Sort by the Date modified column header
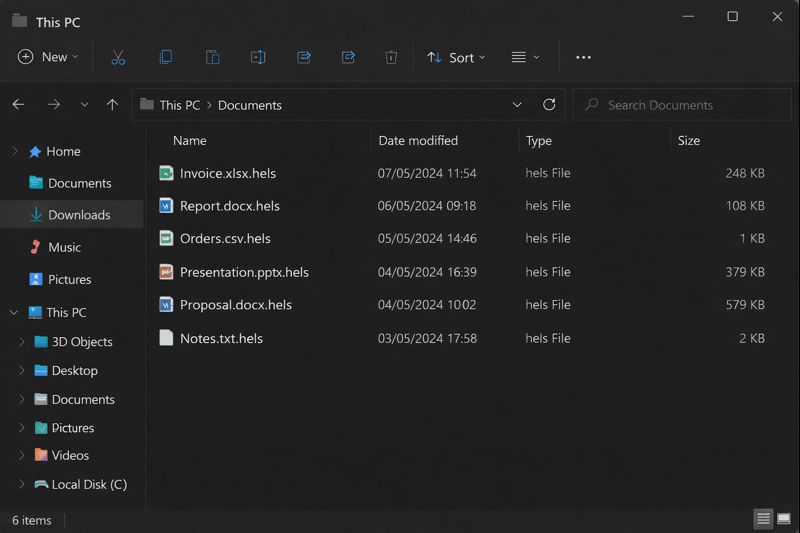The image size is (800, 533). tap(418, 141)
